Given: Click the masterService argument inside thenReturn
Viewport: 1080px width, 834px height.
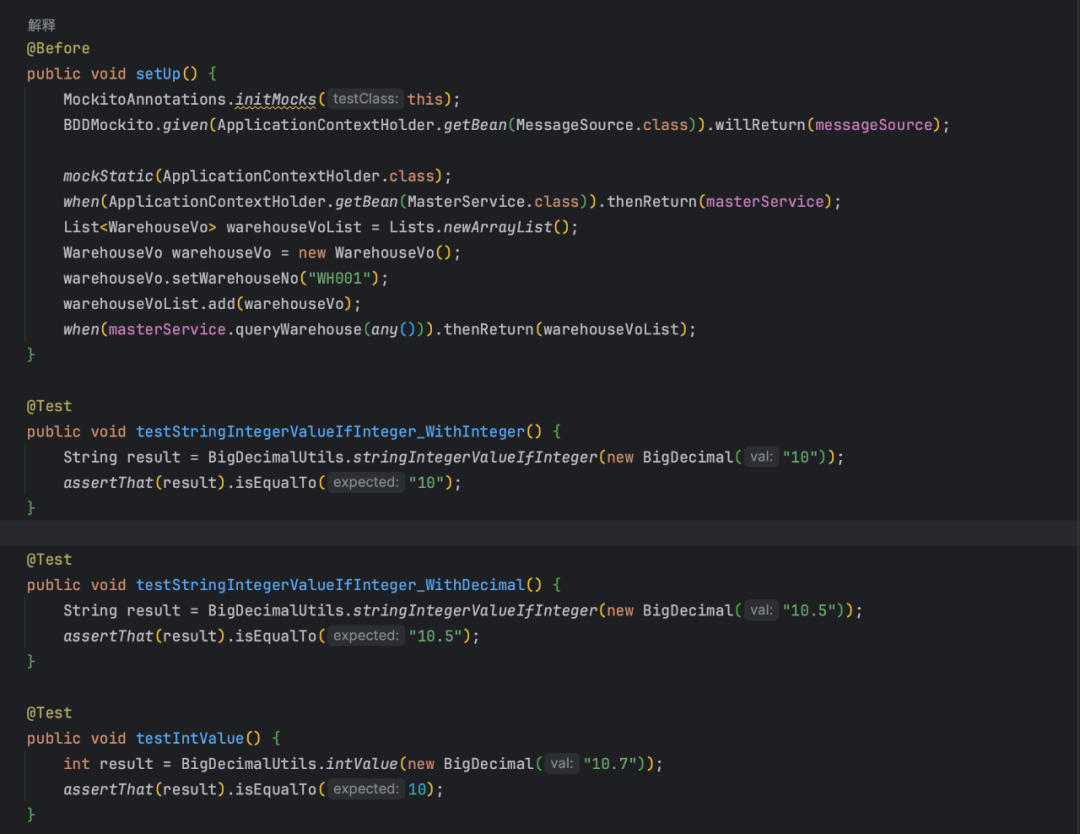Looking at the screenshot, I should point(765,201).
